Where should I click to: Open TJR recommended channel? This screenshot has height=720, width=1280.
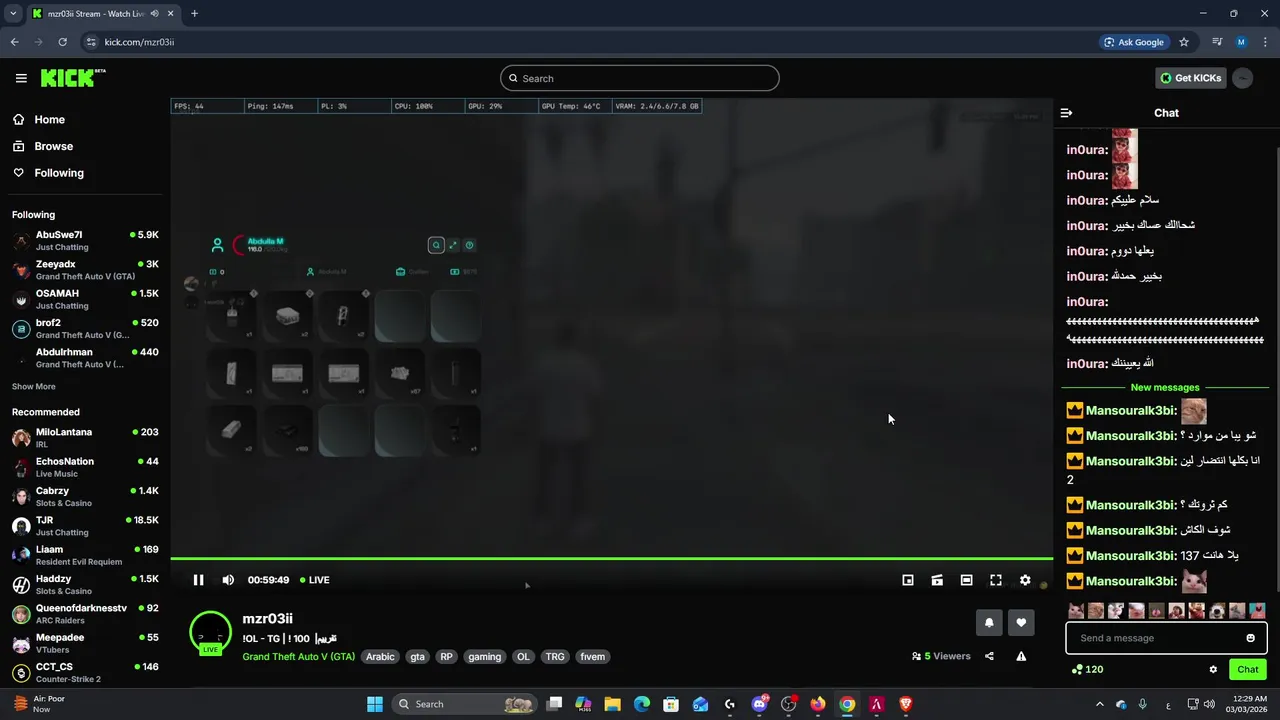[85, 526]
